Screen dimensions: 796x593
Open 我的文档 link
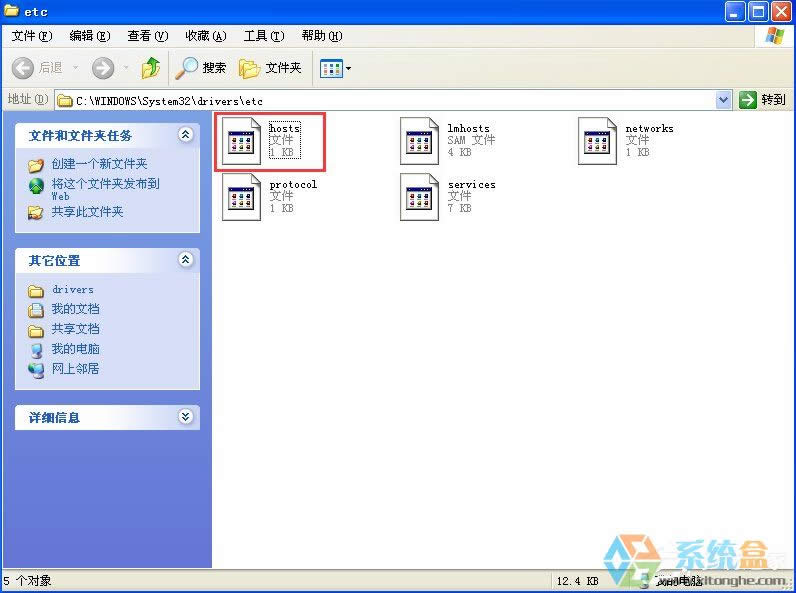click(75, 309)
